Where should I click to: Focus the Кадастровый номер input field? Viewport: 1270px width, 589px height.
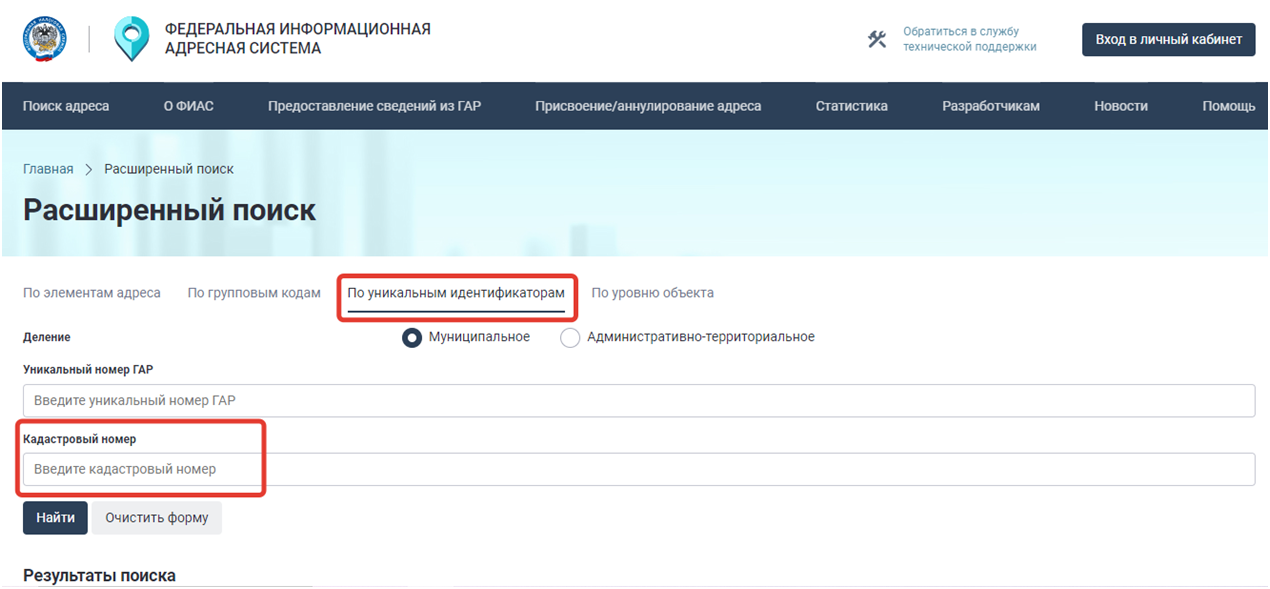click(x=638, y=469)
